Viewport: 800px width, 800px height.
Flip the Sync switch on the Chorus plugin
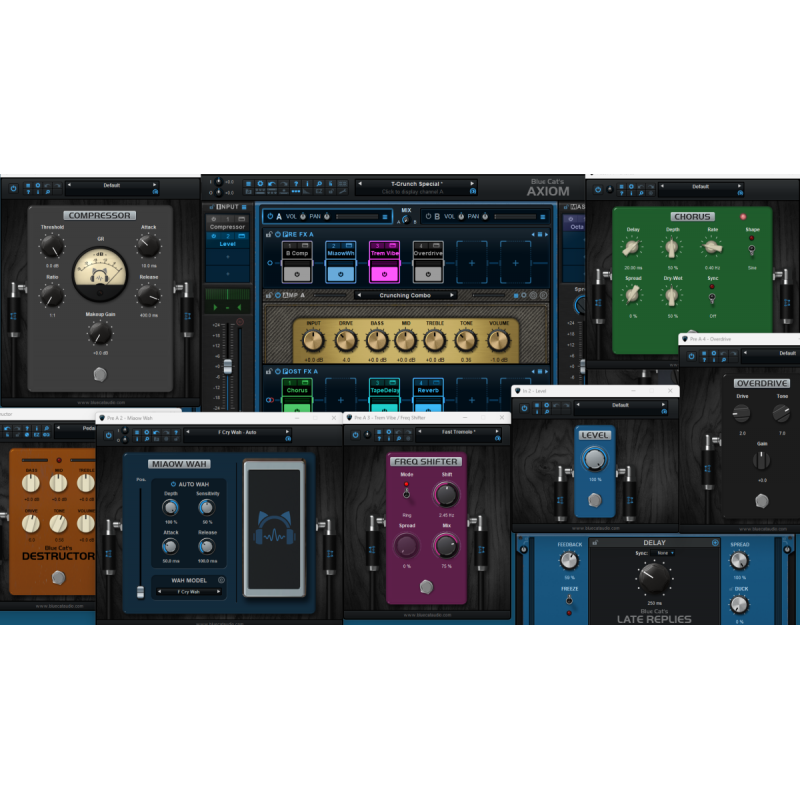(712, 297)
